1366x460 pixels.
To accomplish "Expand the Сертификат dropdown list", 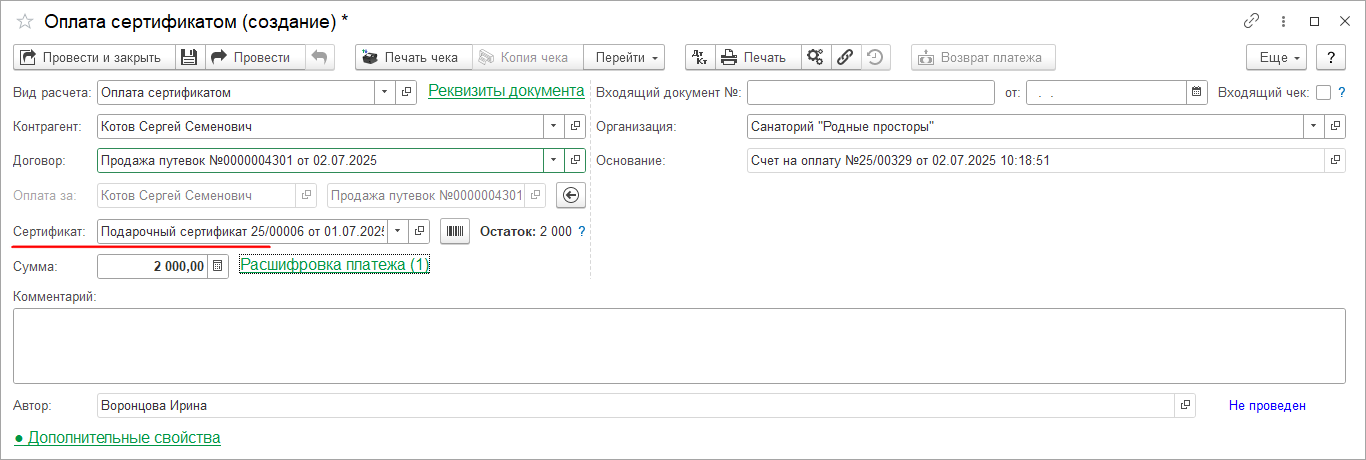I will click(398, 231).
